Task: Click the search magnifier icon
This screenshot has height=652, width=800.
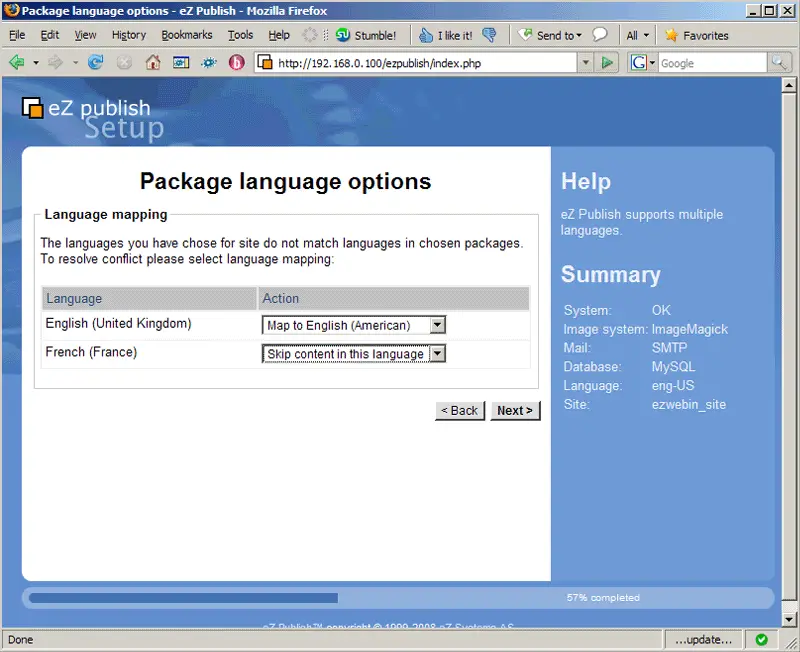Action: click(779, 63)
